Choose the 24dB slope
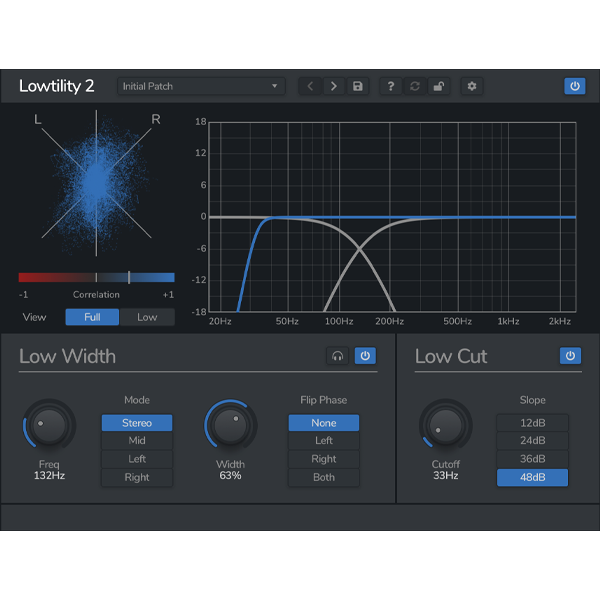 532,440
